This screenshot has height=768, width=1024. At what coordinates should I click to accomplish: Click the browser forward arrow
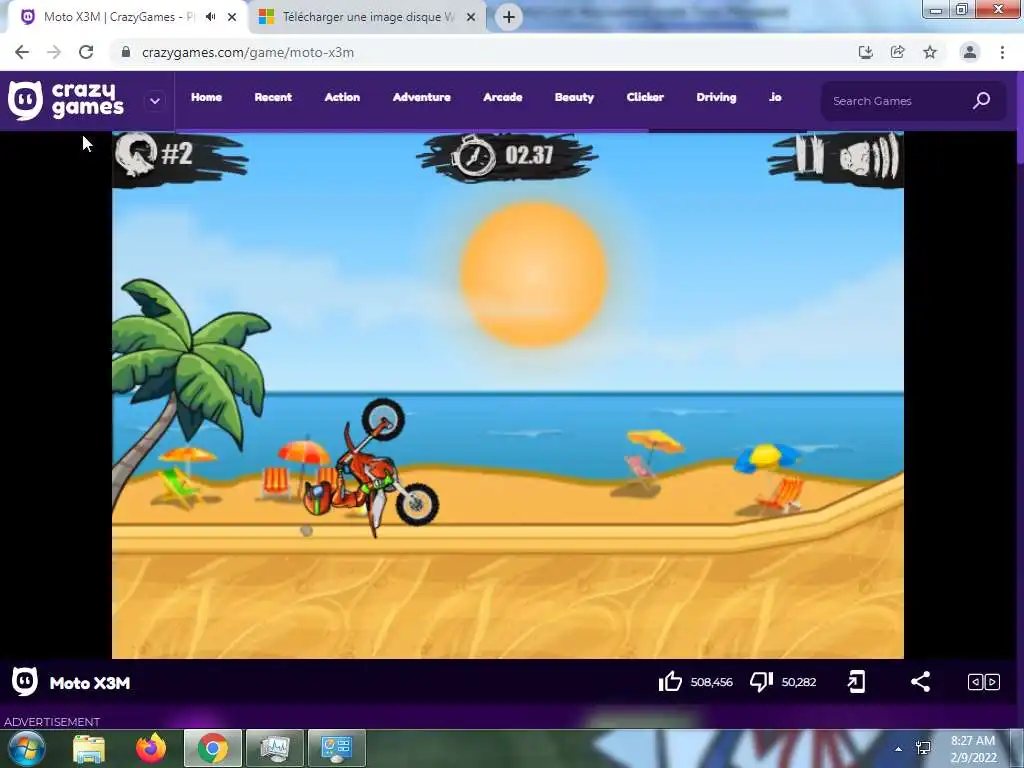(54, 52)
